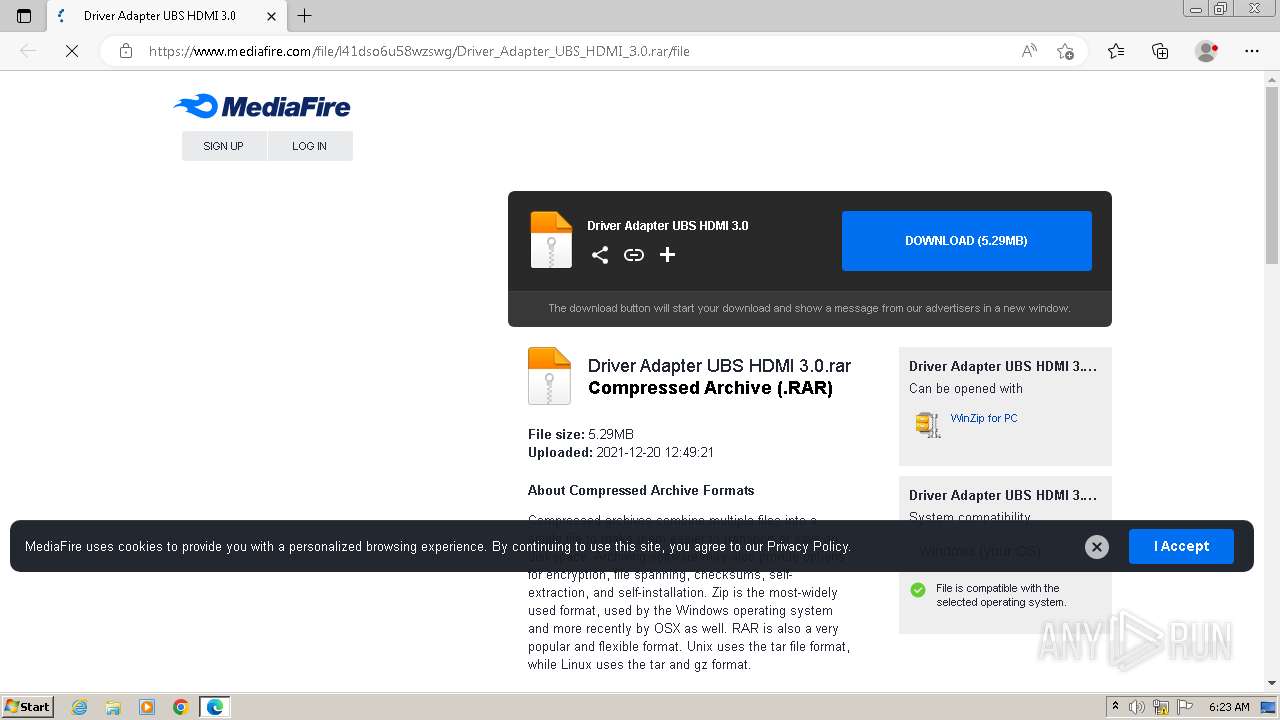Click the lock site-info icon

point(126,51)
